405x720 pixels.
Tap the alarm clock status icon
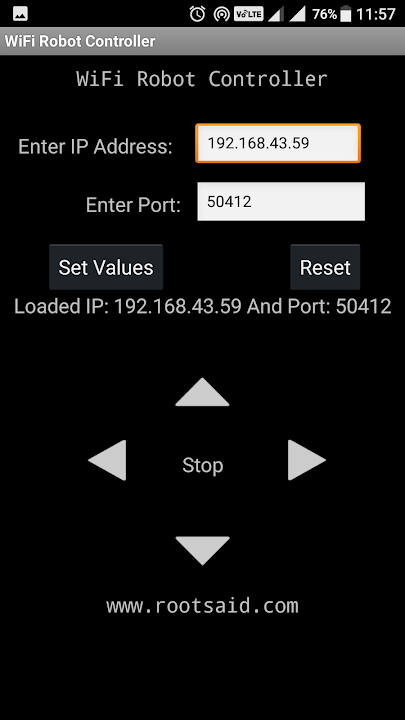[197, 14]
